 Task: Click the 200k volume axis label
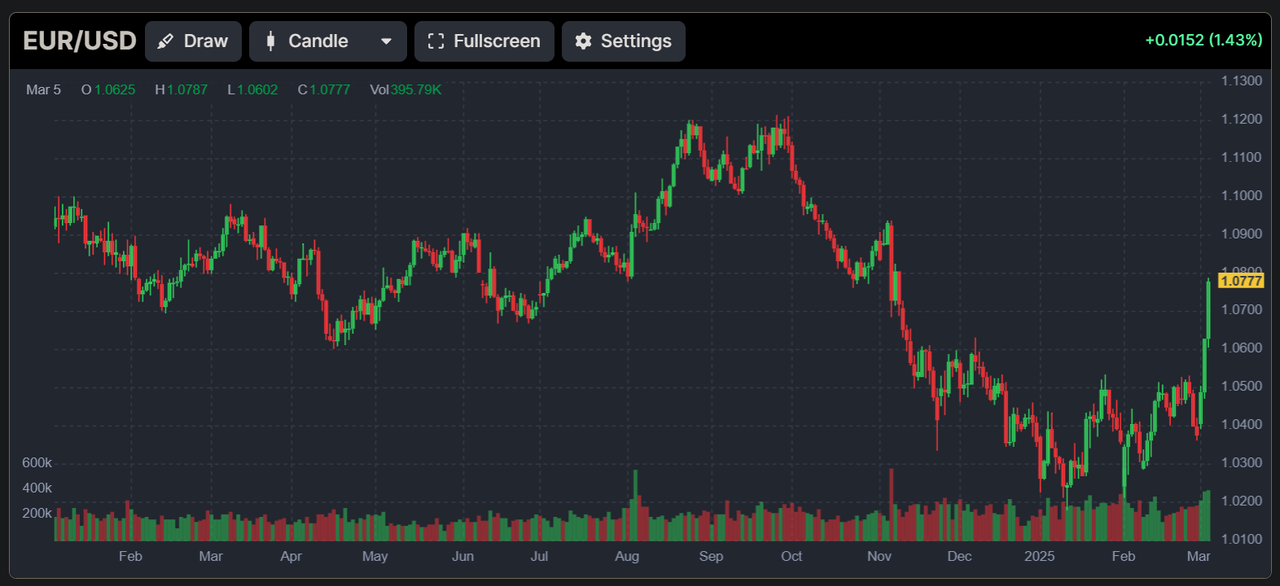(37, 513)
